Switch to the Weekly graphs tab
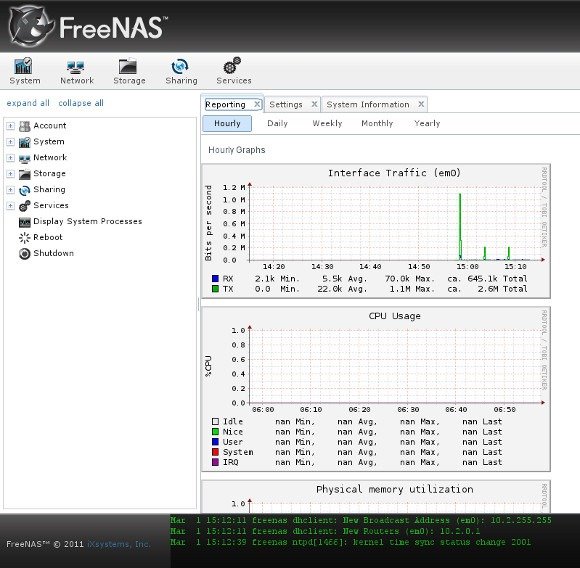 pos(327,124)
